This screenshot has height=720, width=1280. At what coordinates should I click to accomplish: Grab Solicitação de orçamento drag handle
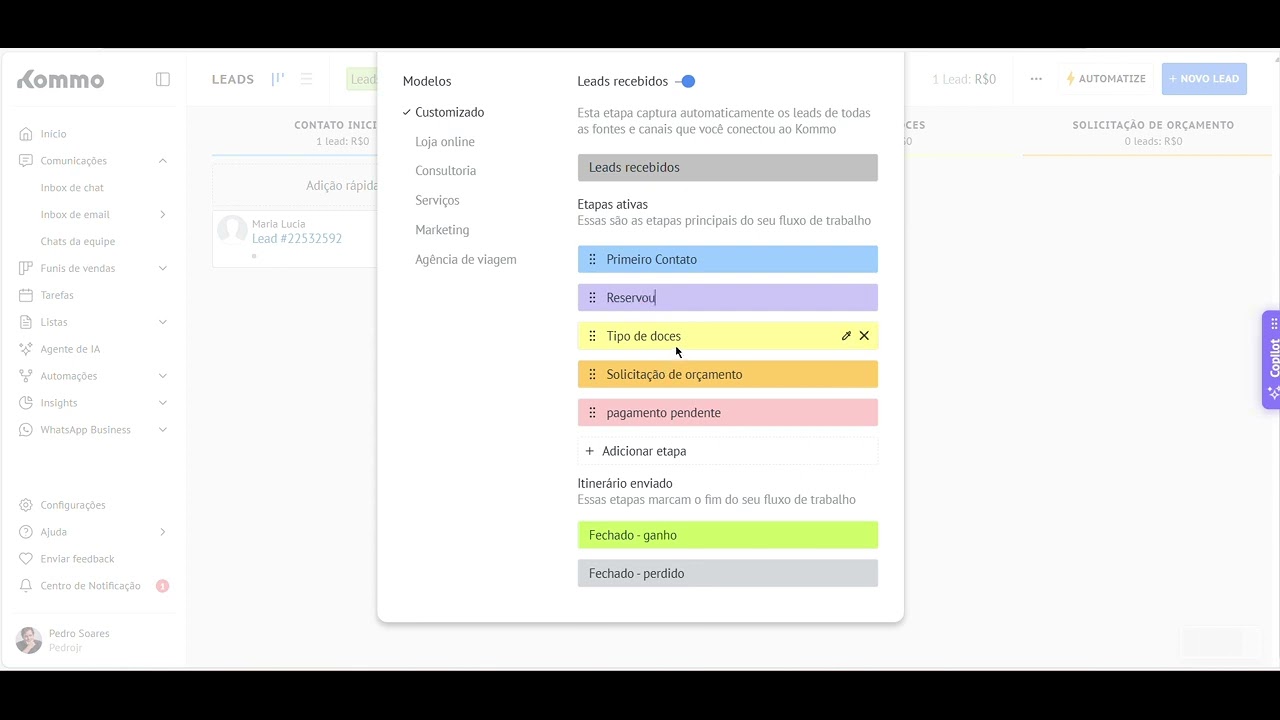tap(592, 374)
